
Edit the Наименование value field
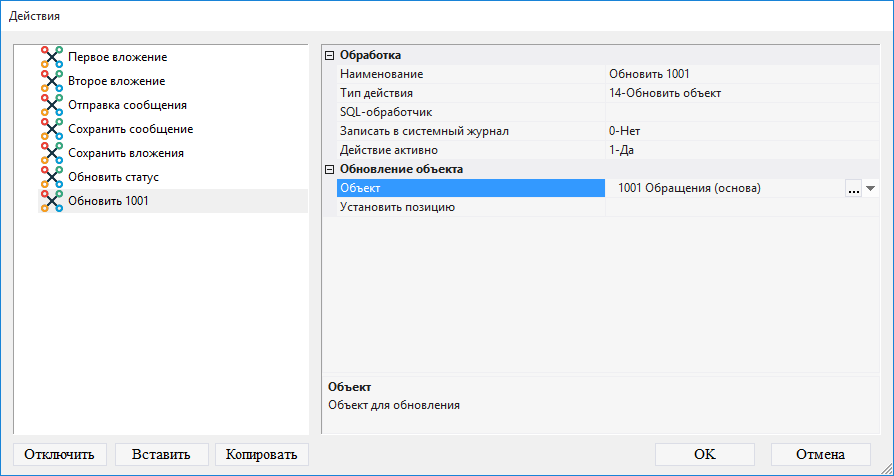(740, 75)
